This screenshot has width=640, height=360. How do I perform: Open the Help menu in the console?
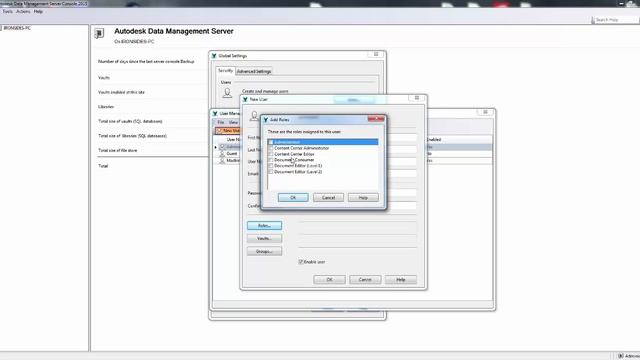[38, 11]
